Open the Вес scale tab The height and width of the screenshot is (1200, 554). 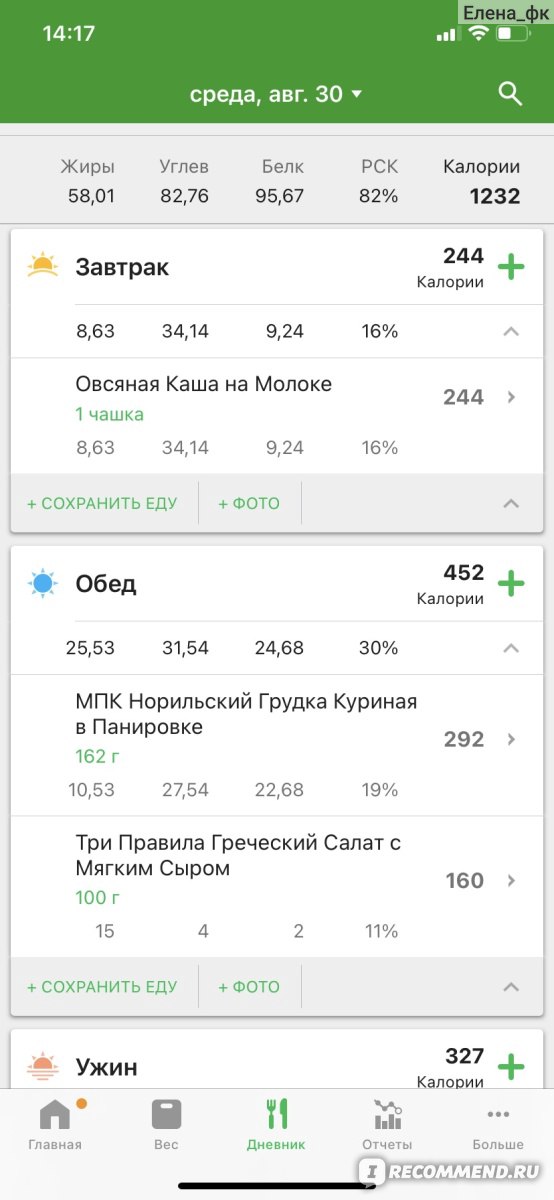coord(166,1124)
